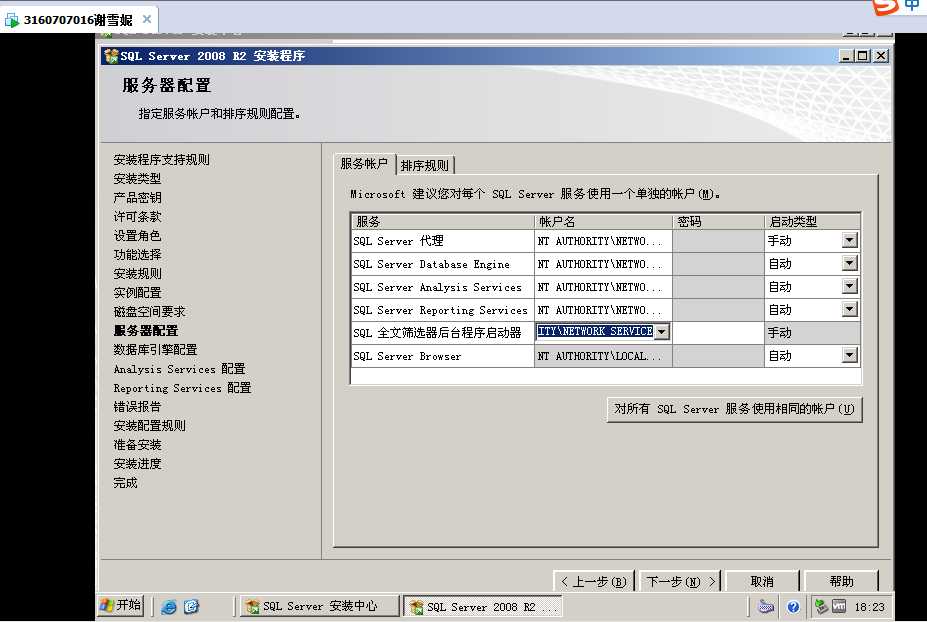Click 对所有 SQL Server 服务使用相同的帐户 button
Image resolution: width=927 pixels, height=622 pixels.
coord(734,409)
